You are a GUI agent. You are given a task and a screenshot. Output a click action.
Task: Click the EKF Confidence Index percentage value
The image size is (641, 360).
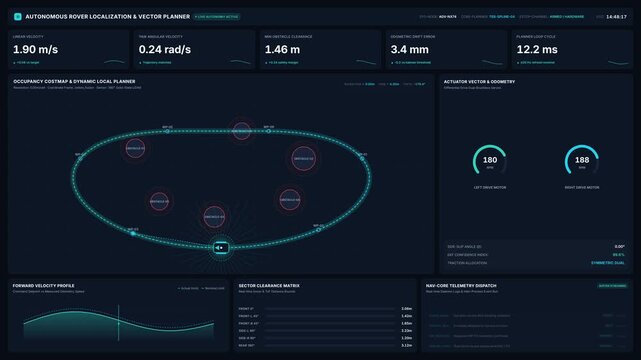tap(619, 255)
